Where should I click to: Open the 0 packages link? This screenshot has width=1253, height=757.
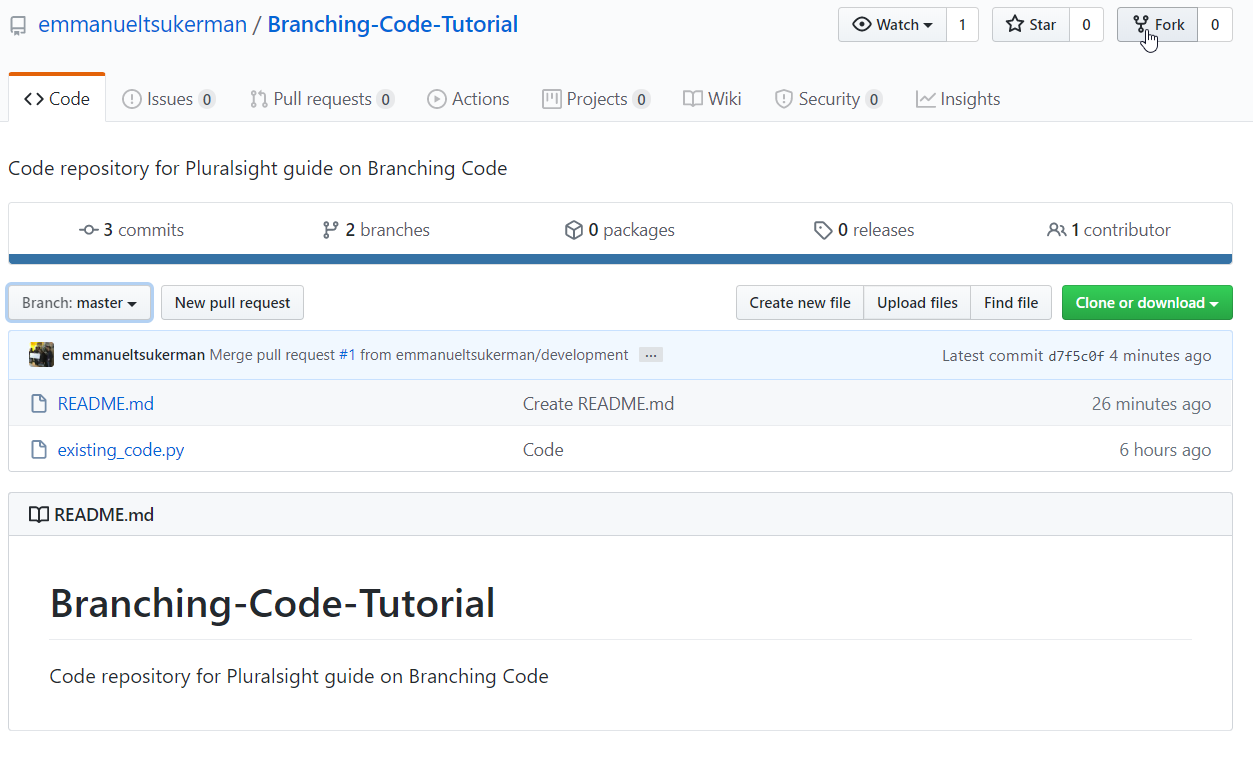coord(620,230)
